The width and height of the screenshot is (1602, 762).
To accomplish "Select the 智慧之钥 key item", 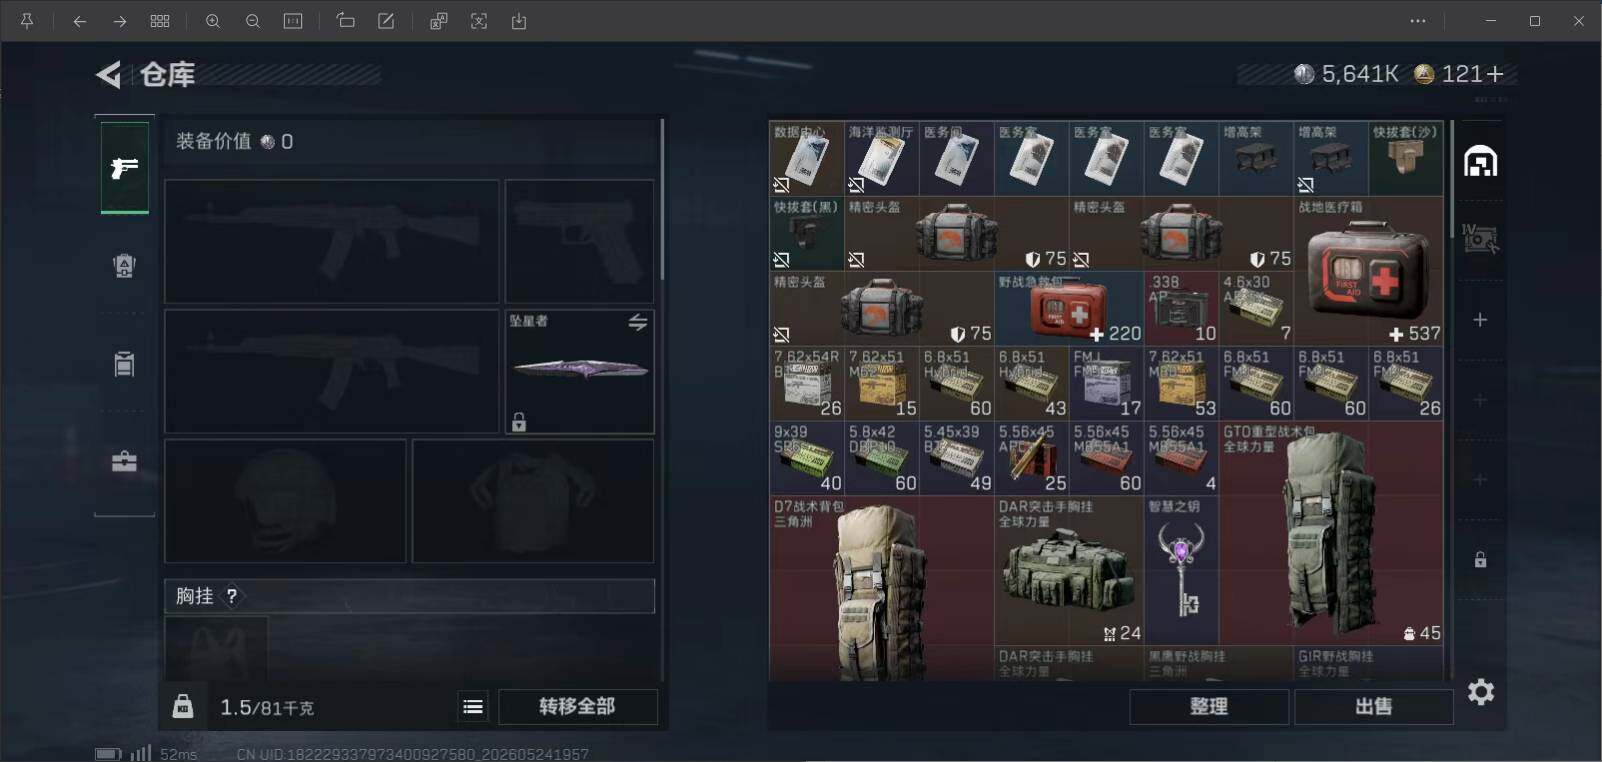I will pos(1181,571).
